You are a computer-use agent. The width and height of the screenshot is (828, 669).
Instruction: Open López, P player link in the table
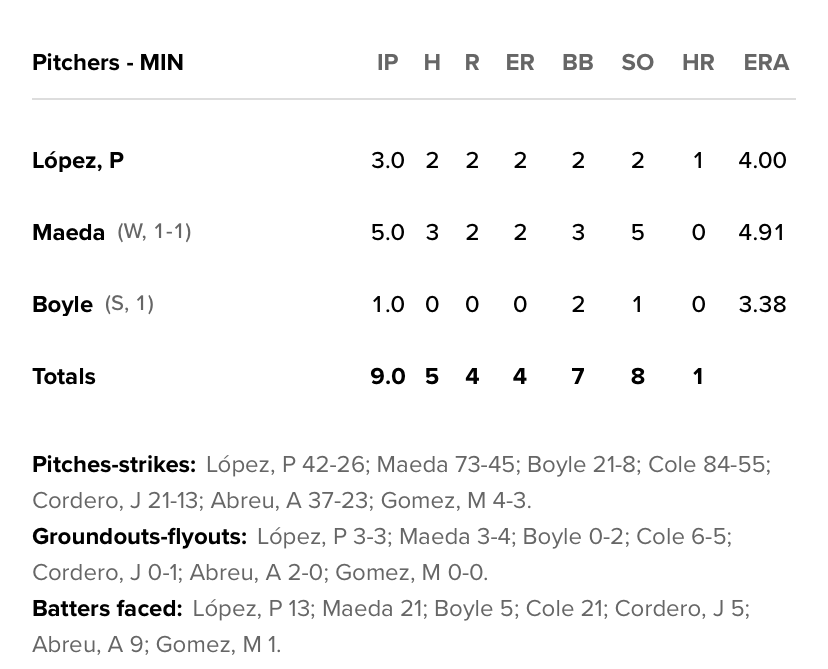pyautogui.click(x=78, y=161)
